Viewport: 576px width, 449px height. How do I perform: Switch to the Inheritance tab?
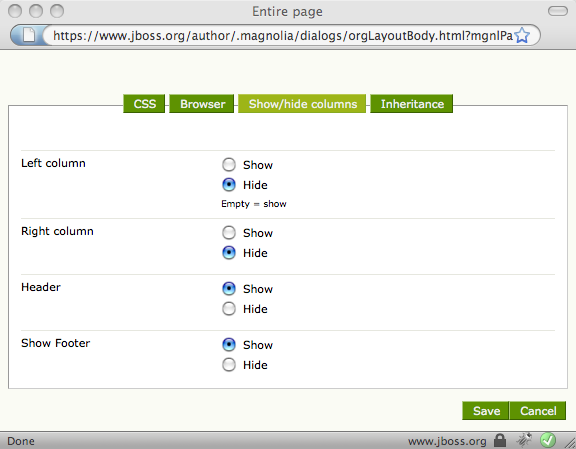(x=412, y=104)
